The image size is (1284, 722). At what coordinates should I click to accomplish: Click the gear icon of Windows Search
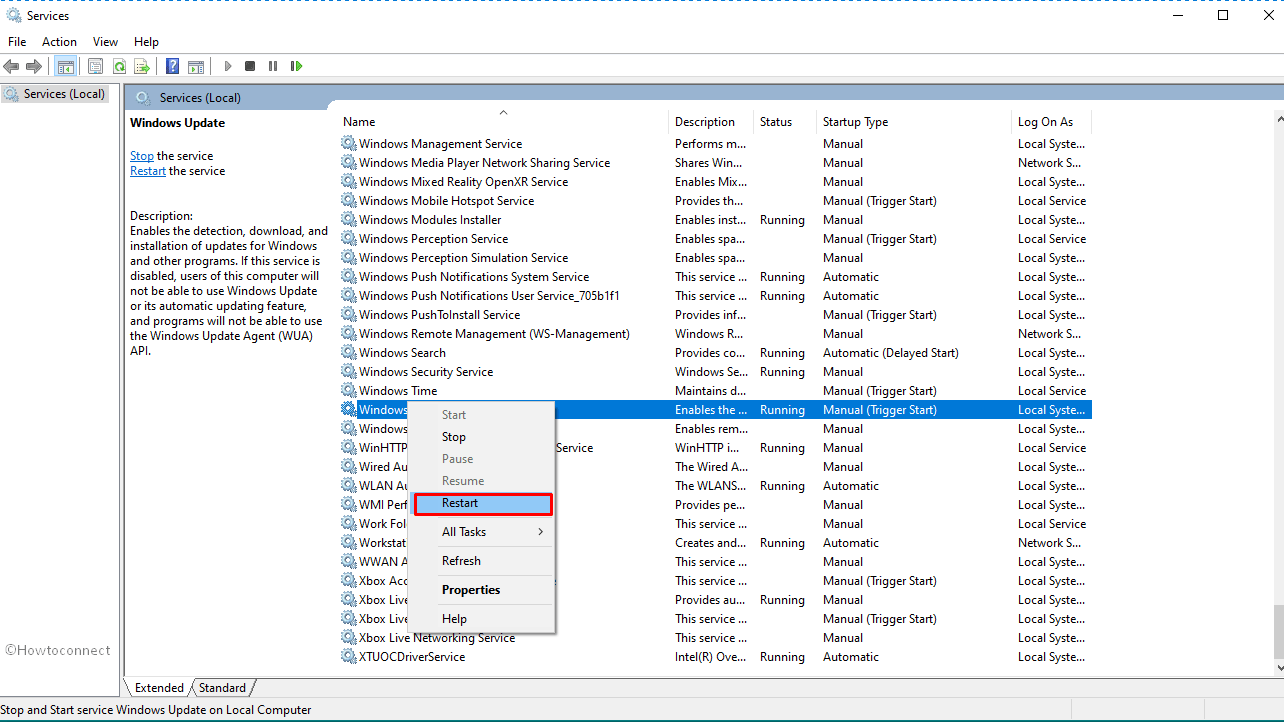(348, 352)
